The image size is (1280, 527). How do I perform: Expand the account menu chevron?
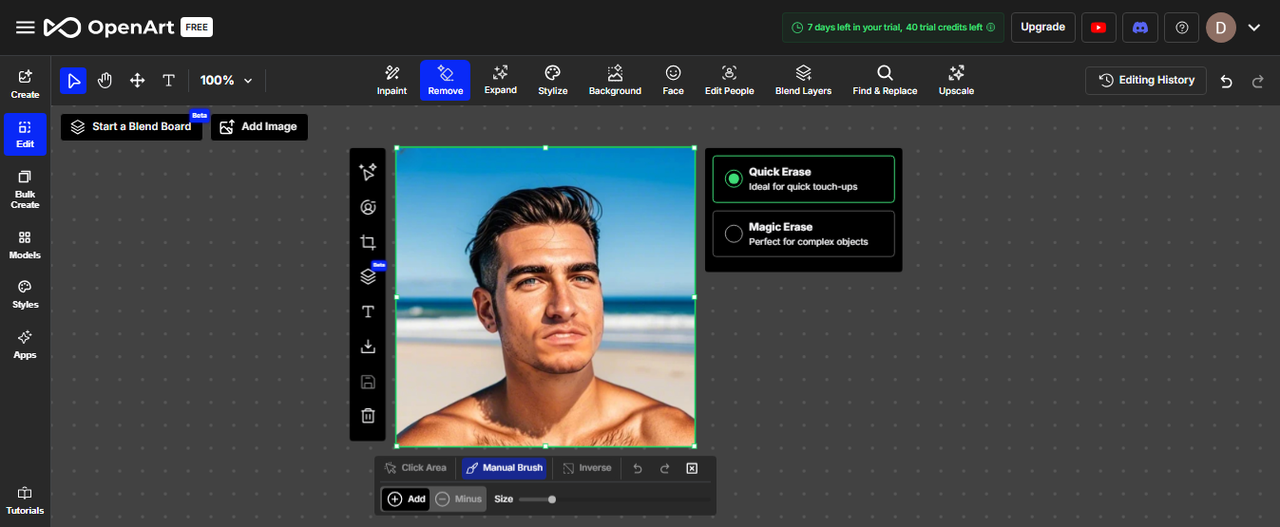click(1254, 27)
